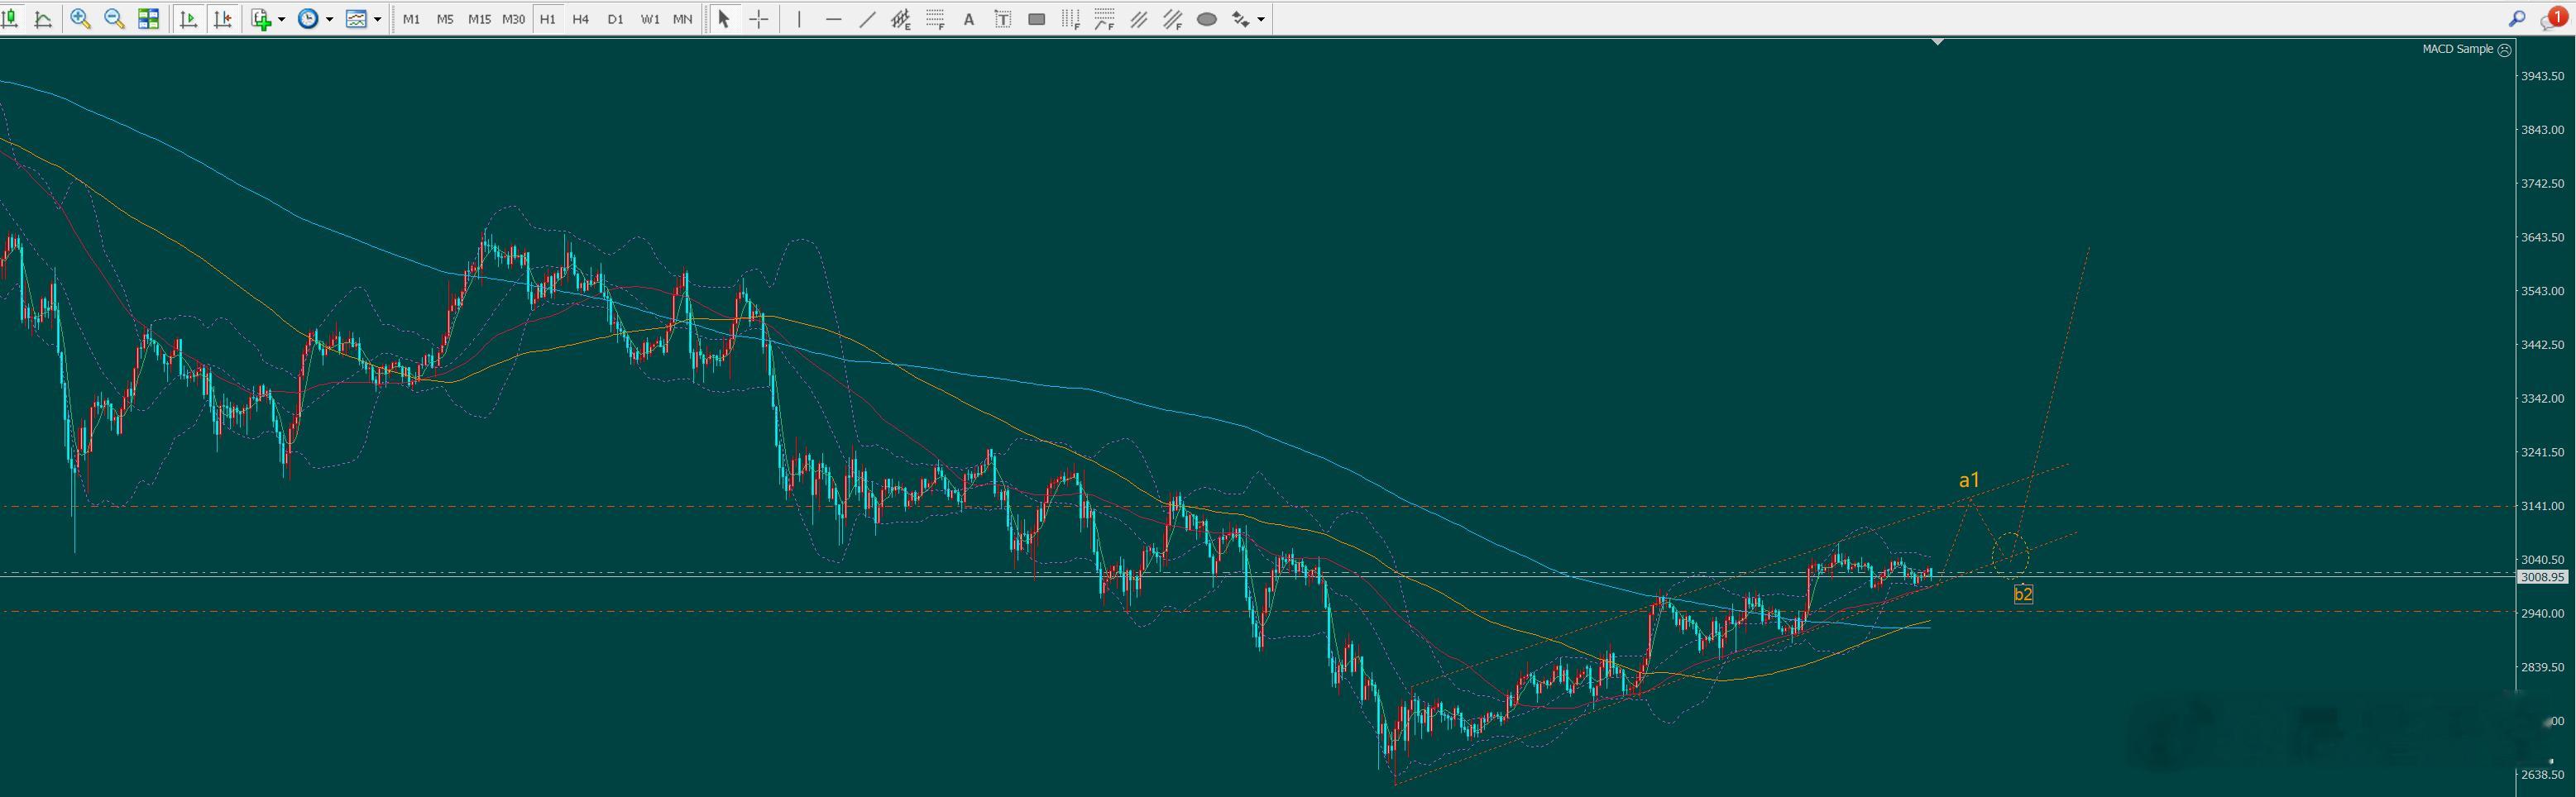The height and width of the screenshot is (797, 2576).
Task: Switch timeframe to M15
Action: [479, 19]
